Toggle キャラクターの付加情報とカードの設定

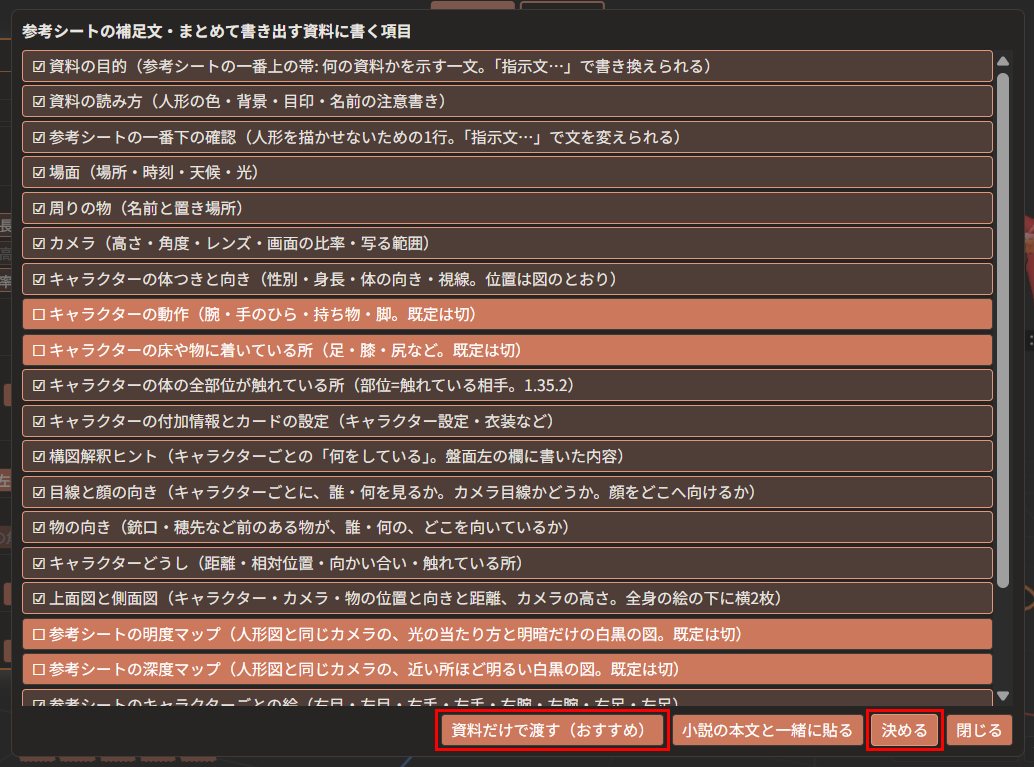[x=507, y=421]
